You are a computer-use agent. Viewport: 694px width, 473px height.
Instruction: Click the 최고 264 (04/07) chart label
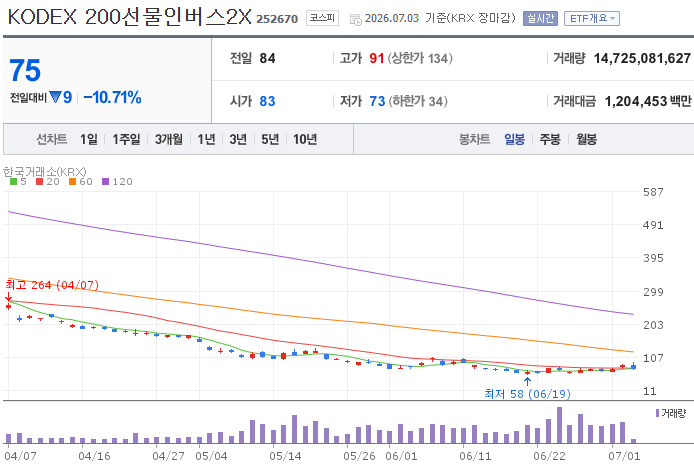[52, 285]
